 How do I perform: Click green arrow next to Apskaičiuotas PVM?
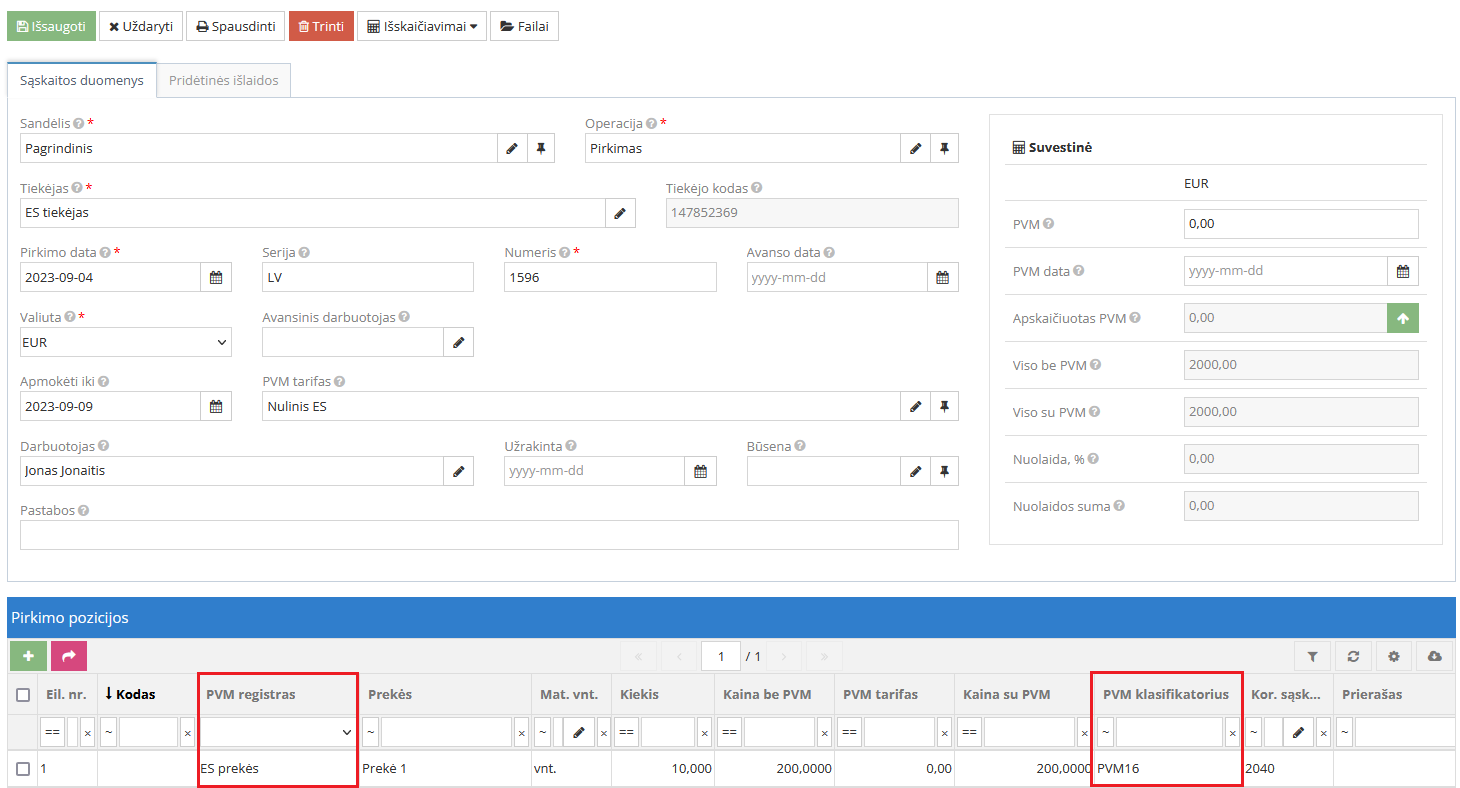(x=1402, y=318)
